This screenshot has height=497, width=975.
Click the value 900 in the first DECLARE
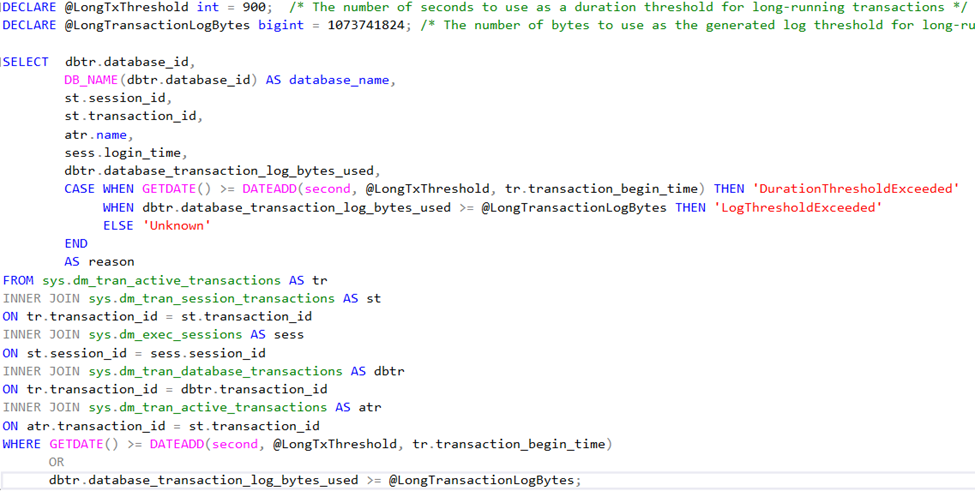(x=255, y=7)
